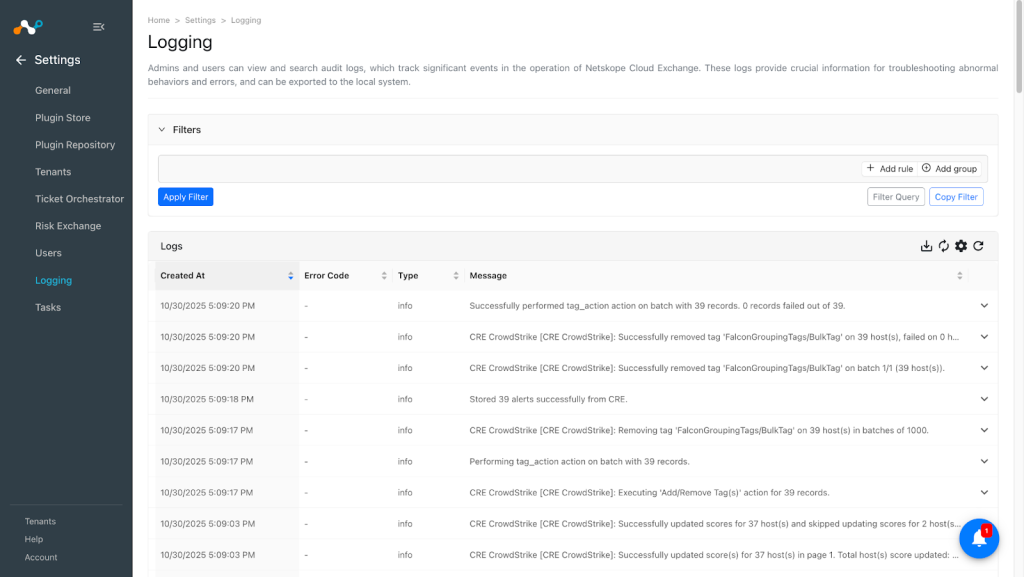Click Copy Filter button

(x=956, y=196)
